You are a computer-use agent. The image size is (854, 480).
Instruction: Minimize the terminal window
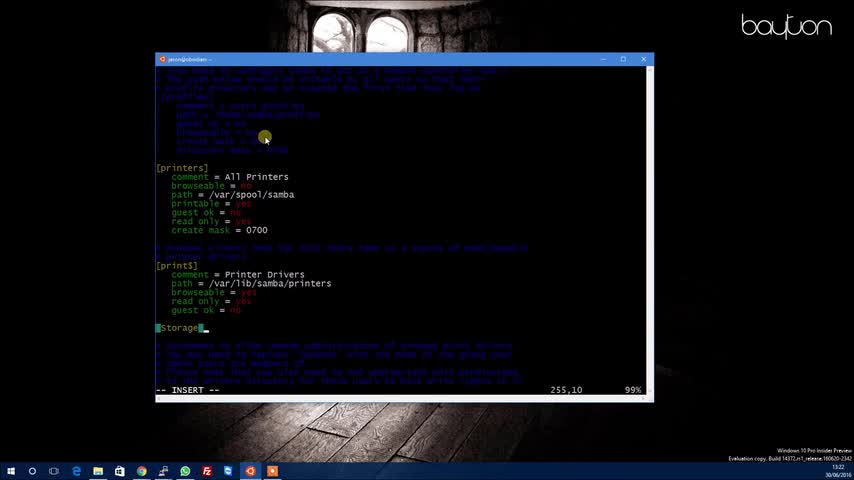click(x=603, y=59)
